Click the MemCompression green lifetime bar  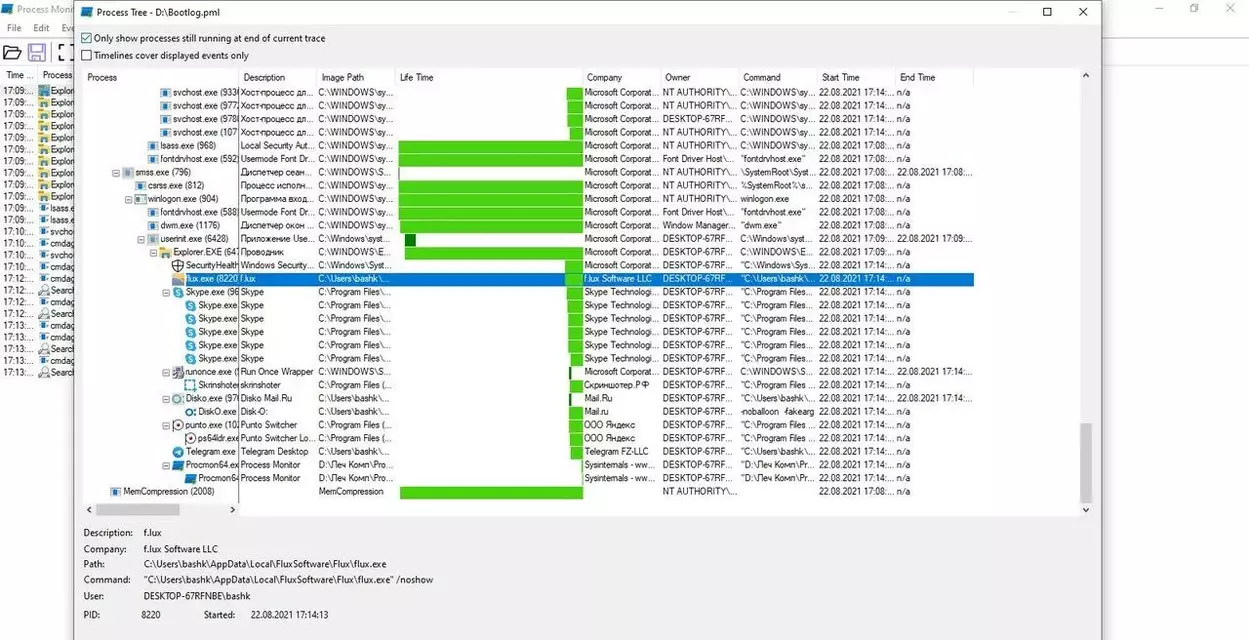pos(491,492)
